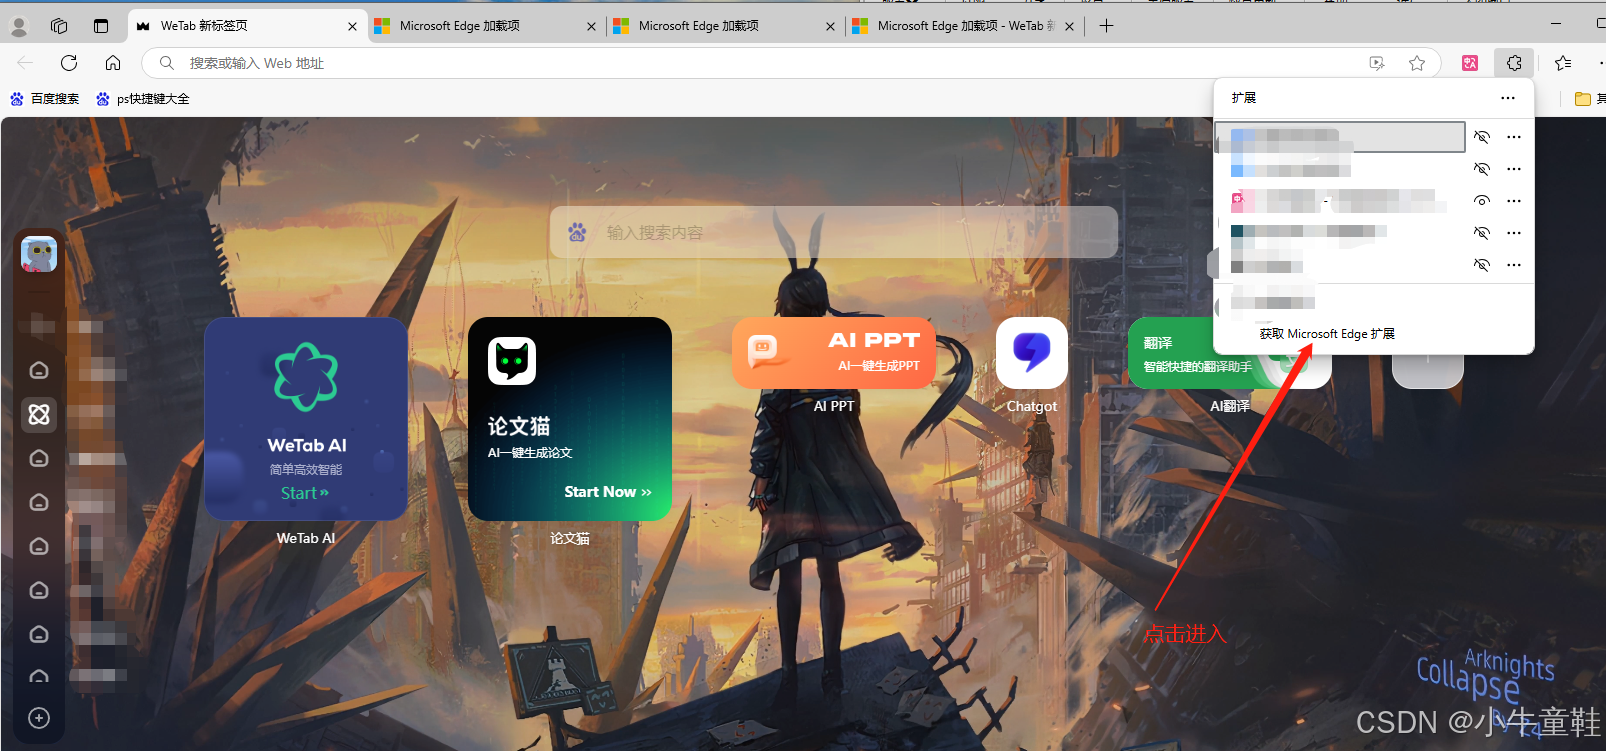1606x751 pixels.
Task: Click Start Now on 论文猫 card
Action: click(607, 492)
